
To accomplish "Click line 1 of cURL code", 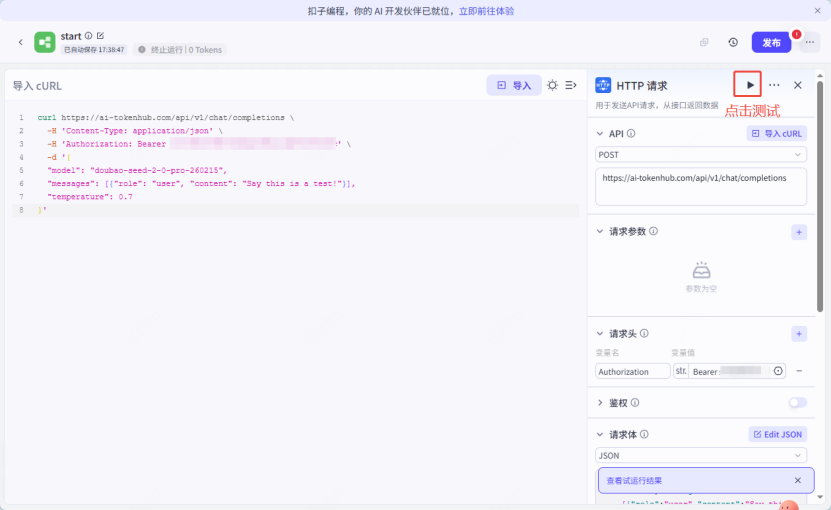I will 165,118.
